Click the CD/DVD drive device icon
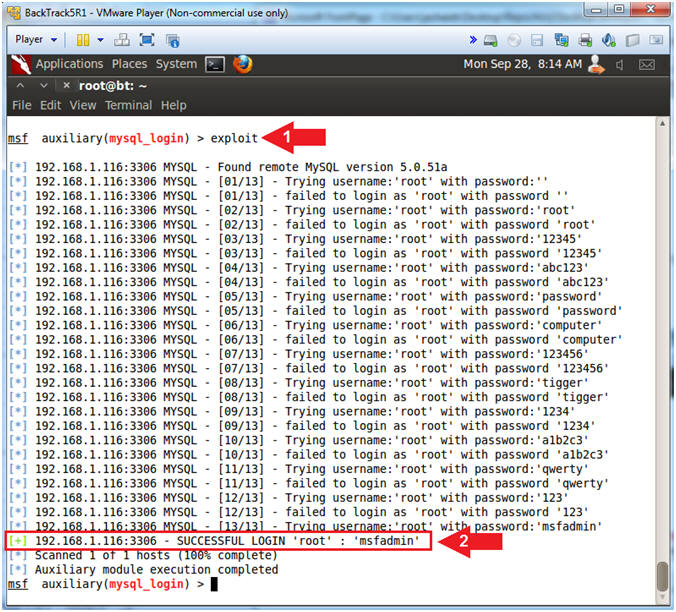The width and height of the screenshot is (676, 612). click(514, 41)
